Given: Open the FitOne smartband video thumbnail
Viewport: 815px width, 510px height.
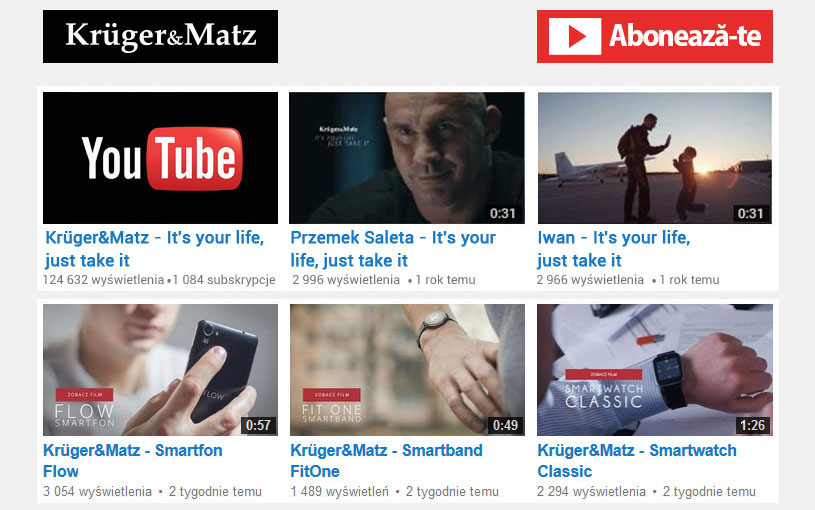Looking at the screenshot, I should pyautogui.click(x=407, y=370).
